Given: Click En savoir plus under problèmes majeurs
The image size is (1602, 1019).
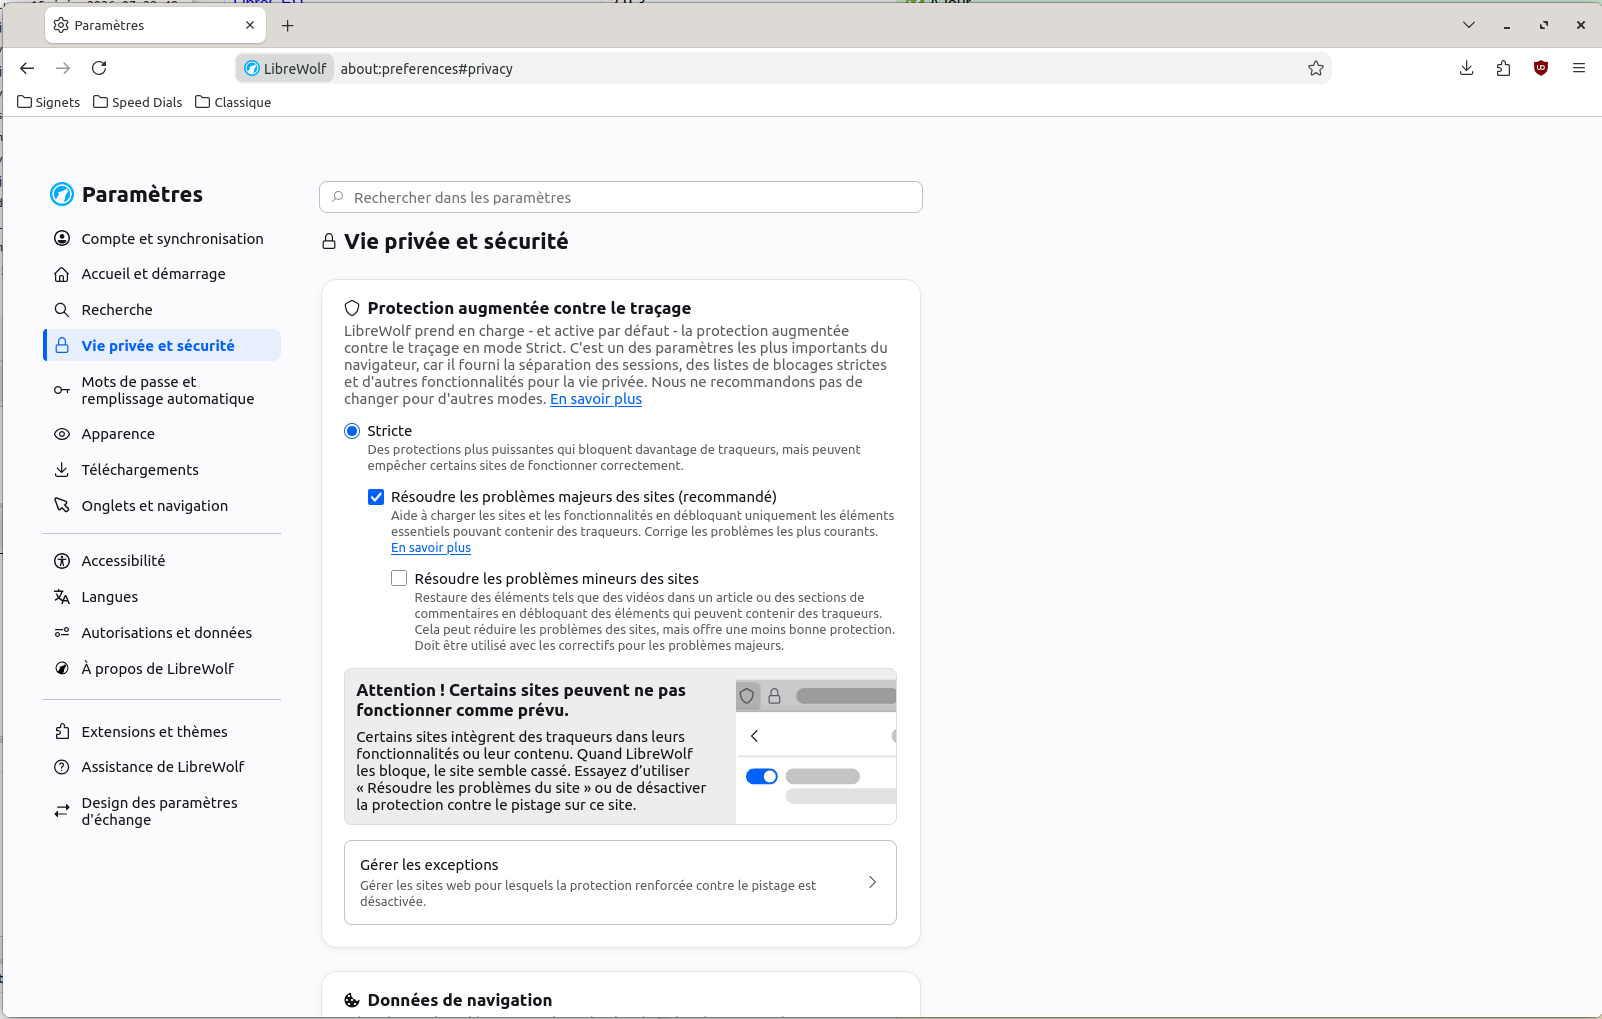Looking at the screenshot, I should (431, 548).
